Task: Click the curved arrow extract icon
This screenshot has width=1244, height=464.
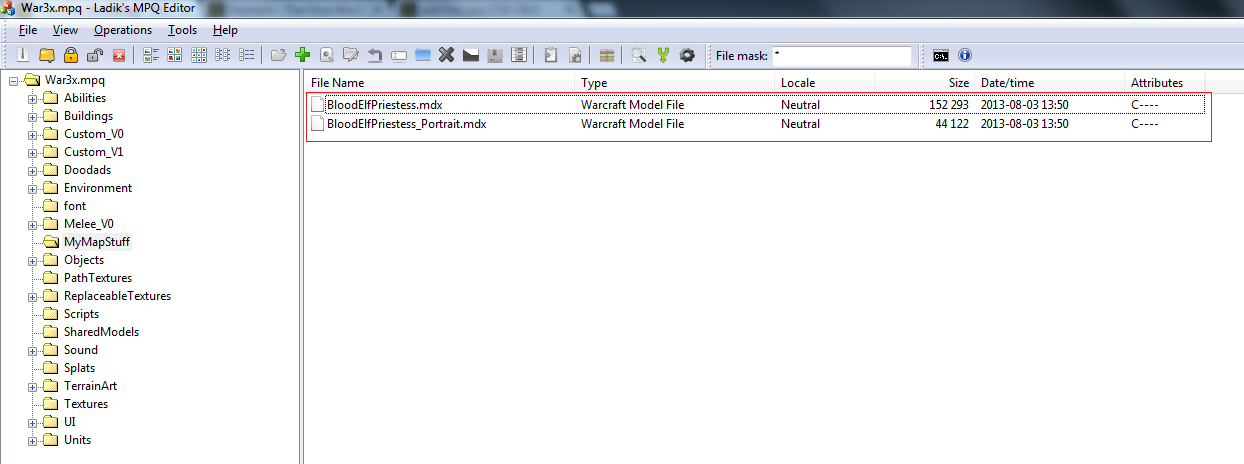Action: (x=374, y=55)
